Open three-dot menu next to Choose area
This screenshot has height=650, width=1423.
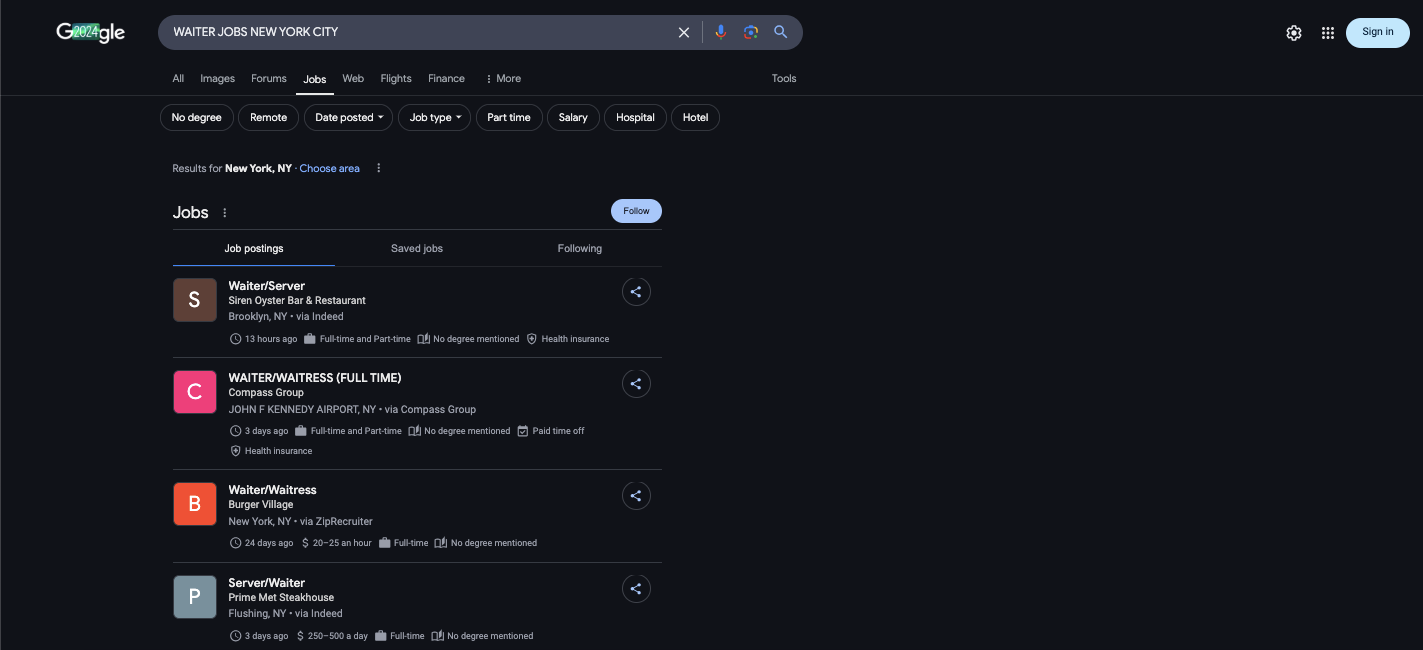(379, 168)
